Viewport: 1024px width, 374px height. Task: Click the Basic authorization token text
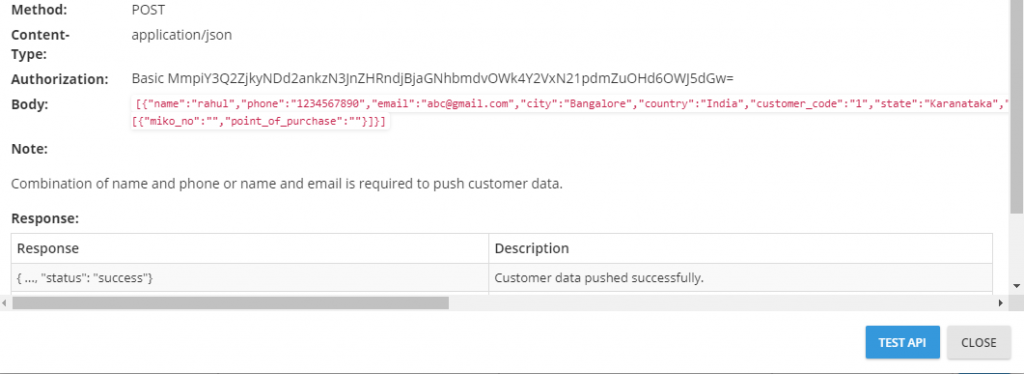point(433,79)
